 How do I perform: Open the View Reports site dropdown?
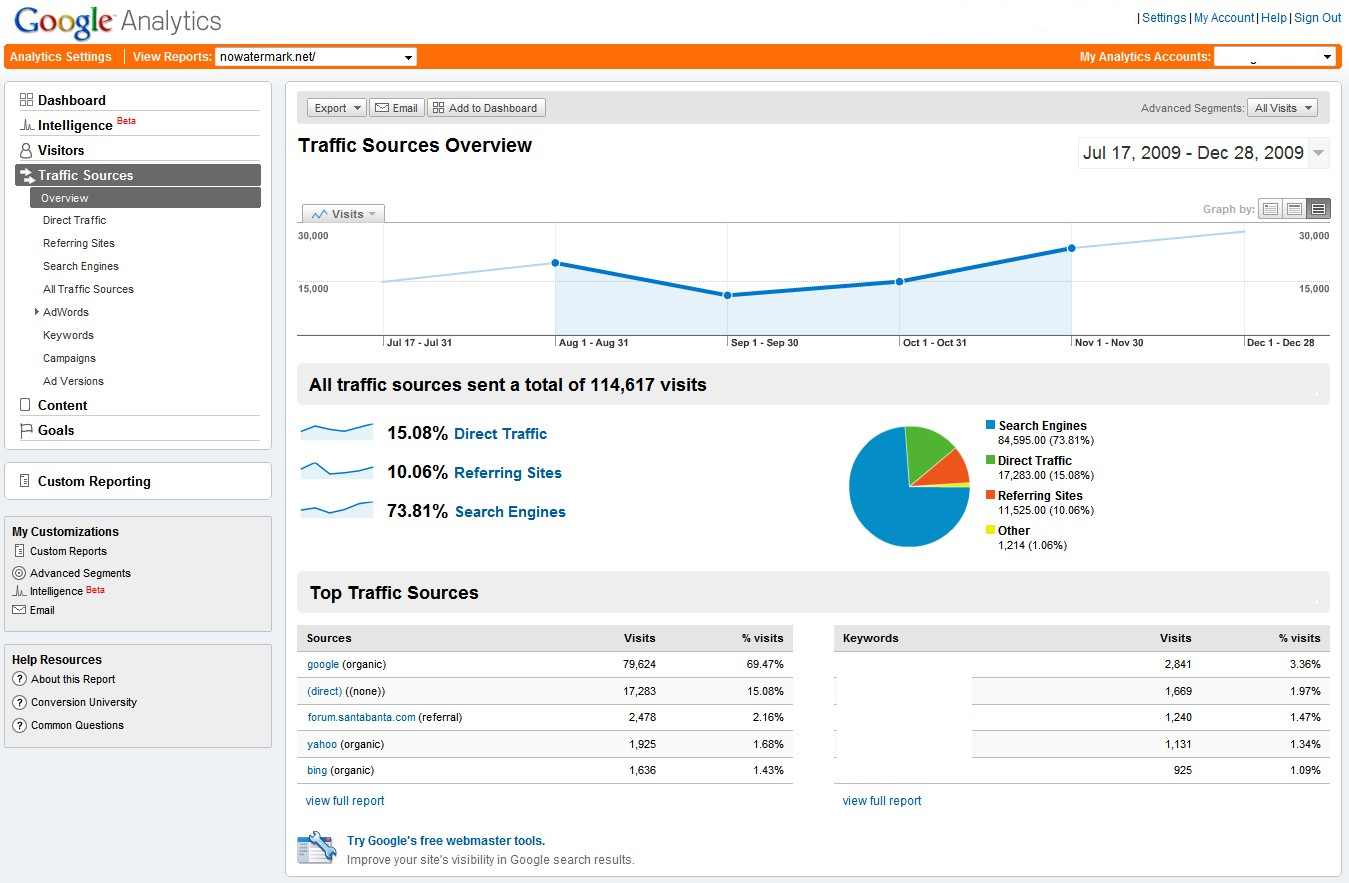pyautogui.click(x=316, y=57)
